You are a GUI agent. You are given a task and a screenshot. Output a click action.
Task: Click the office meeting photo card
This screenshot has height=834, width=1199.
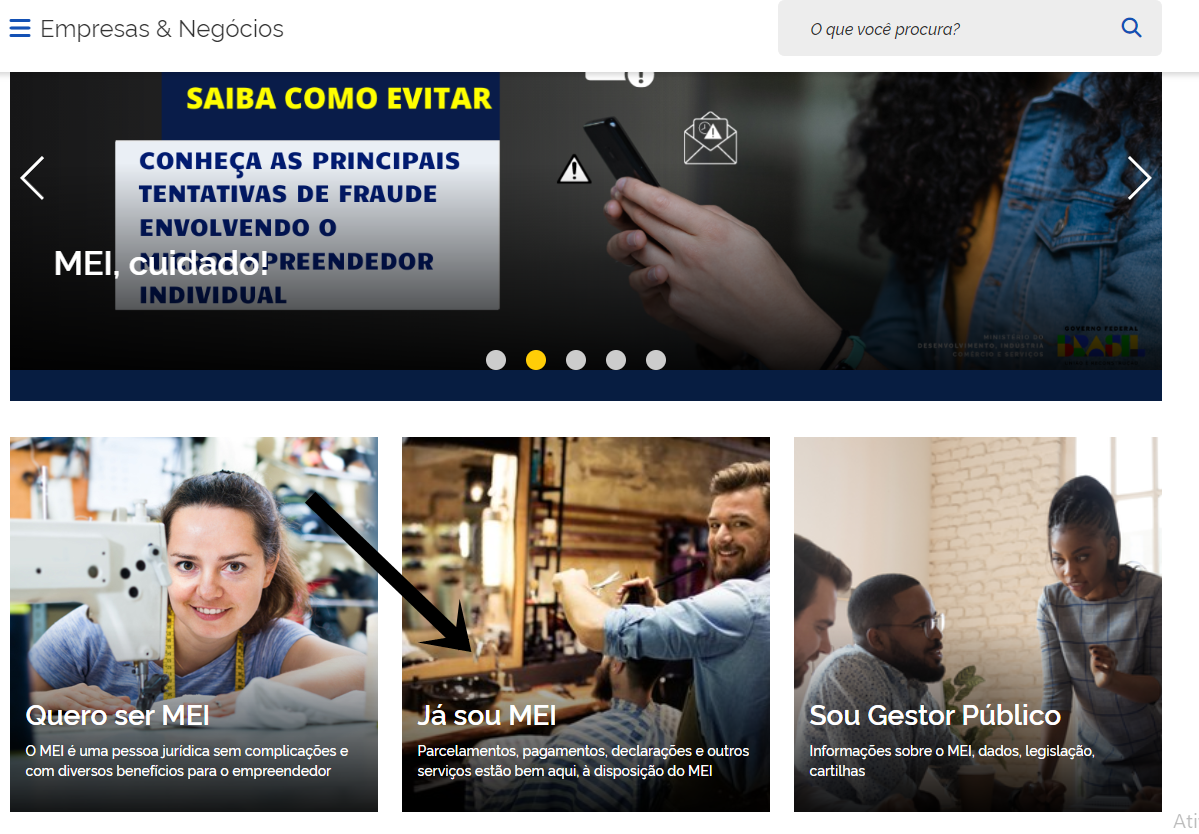977,624
